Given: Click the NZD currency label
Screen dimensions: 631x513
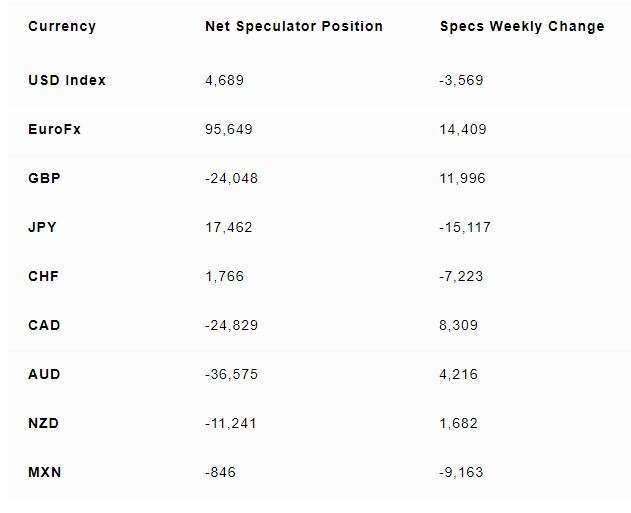Looking at the screenshot, I should [43, 423].
